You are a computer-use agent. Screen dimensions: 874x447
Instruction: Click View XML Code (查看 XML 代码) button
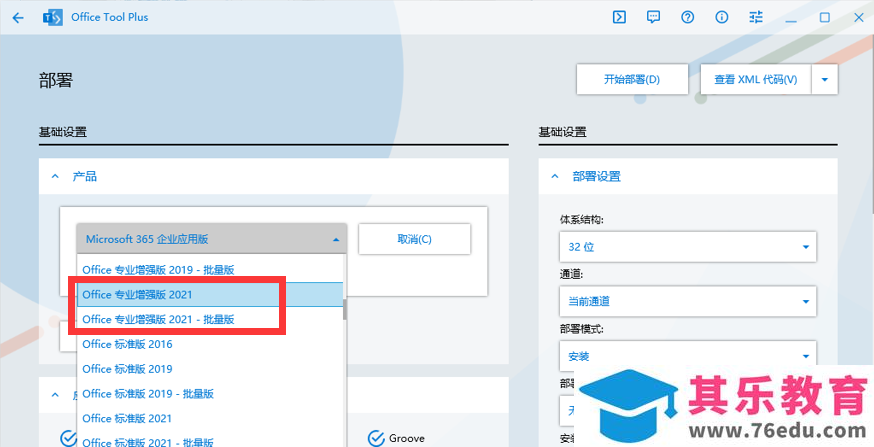756,79
